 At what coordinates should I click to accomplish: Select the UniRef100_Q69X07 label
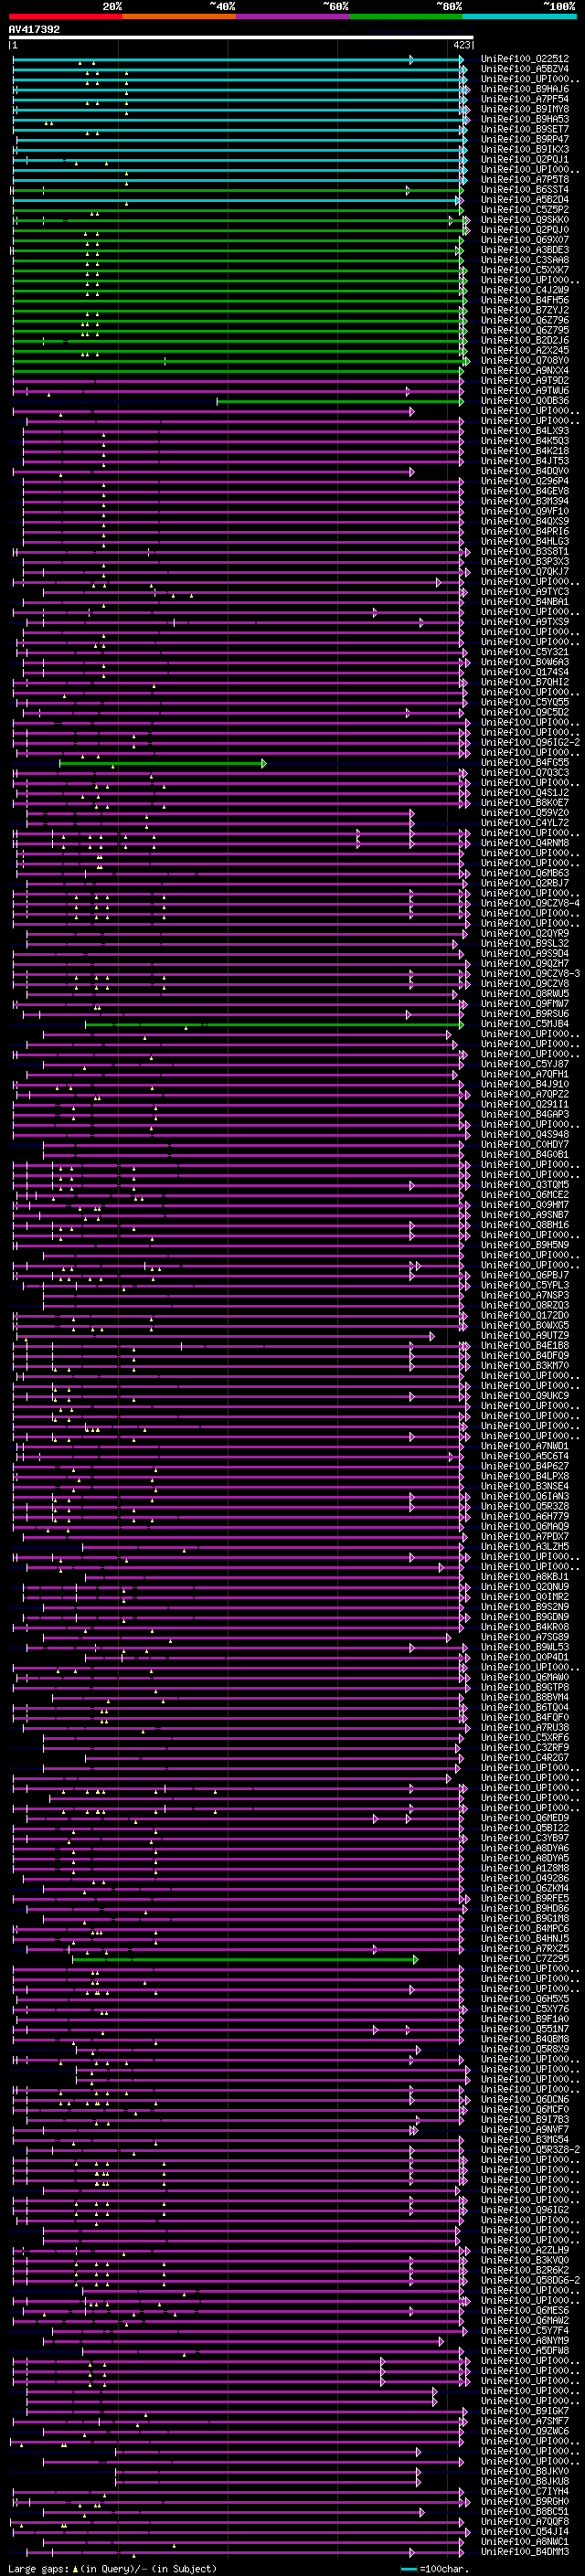tap(525, 240)
